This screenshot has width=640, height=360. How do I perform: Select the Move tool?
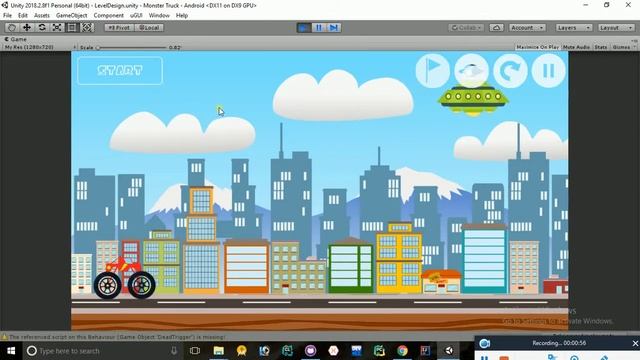point(27,27)
